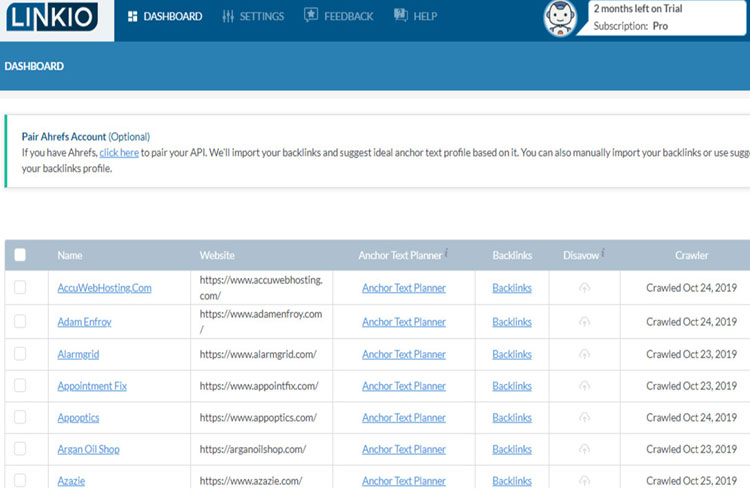Check the Appoptics row checkbox
This screenshot has width=750, height=500.
[x=20, y=417]
